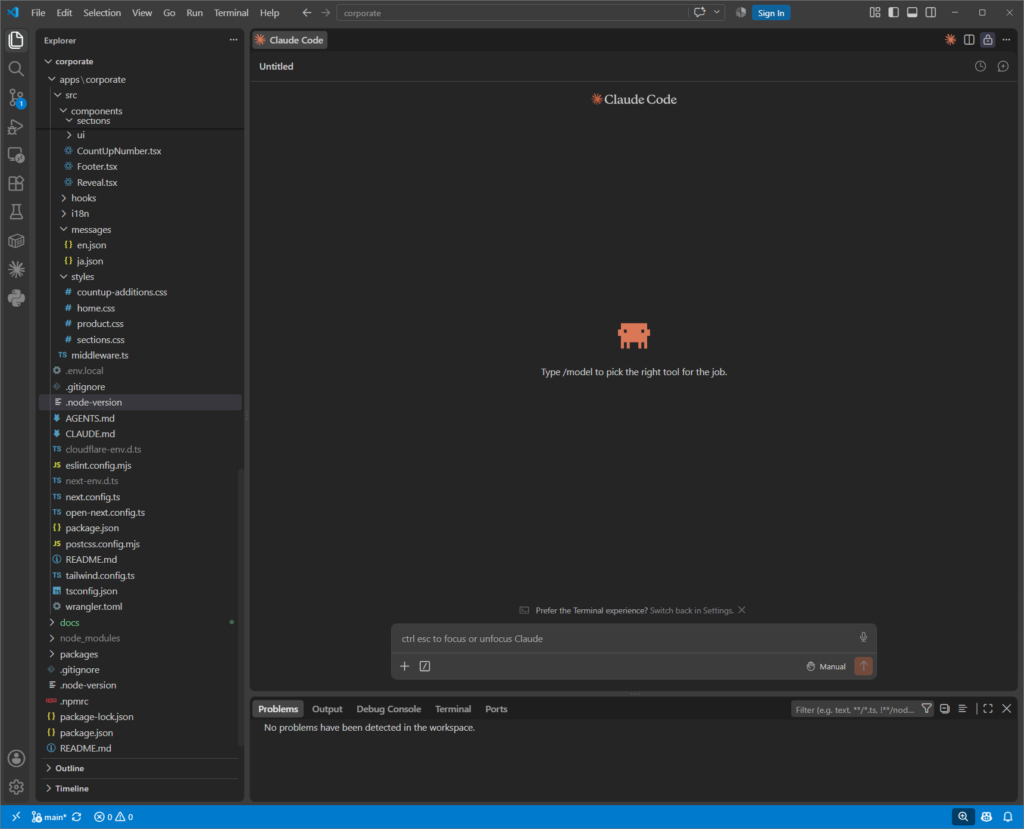The height and width of the screenshot is (829, 1024).
Task: Open the remote window button in status bar
Action: pyautogui.click(x=16, y=817)
